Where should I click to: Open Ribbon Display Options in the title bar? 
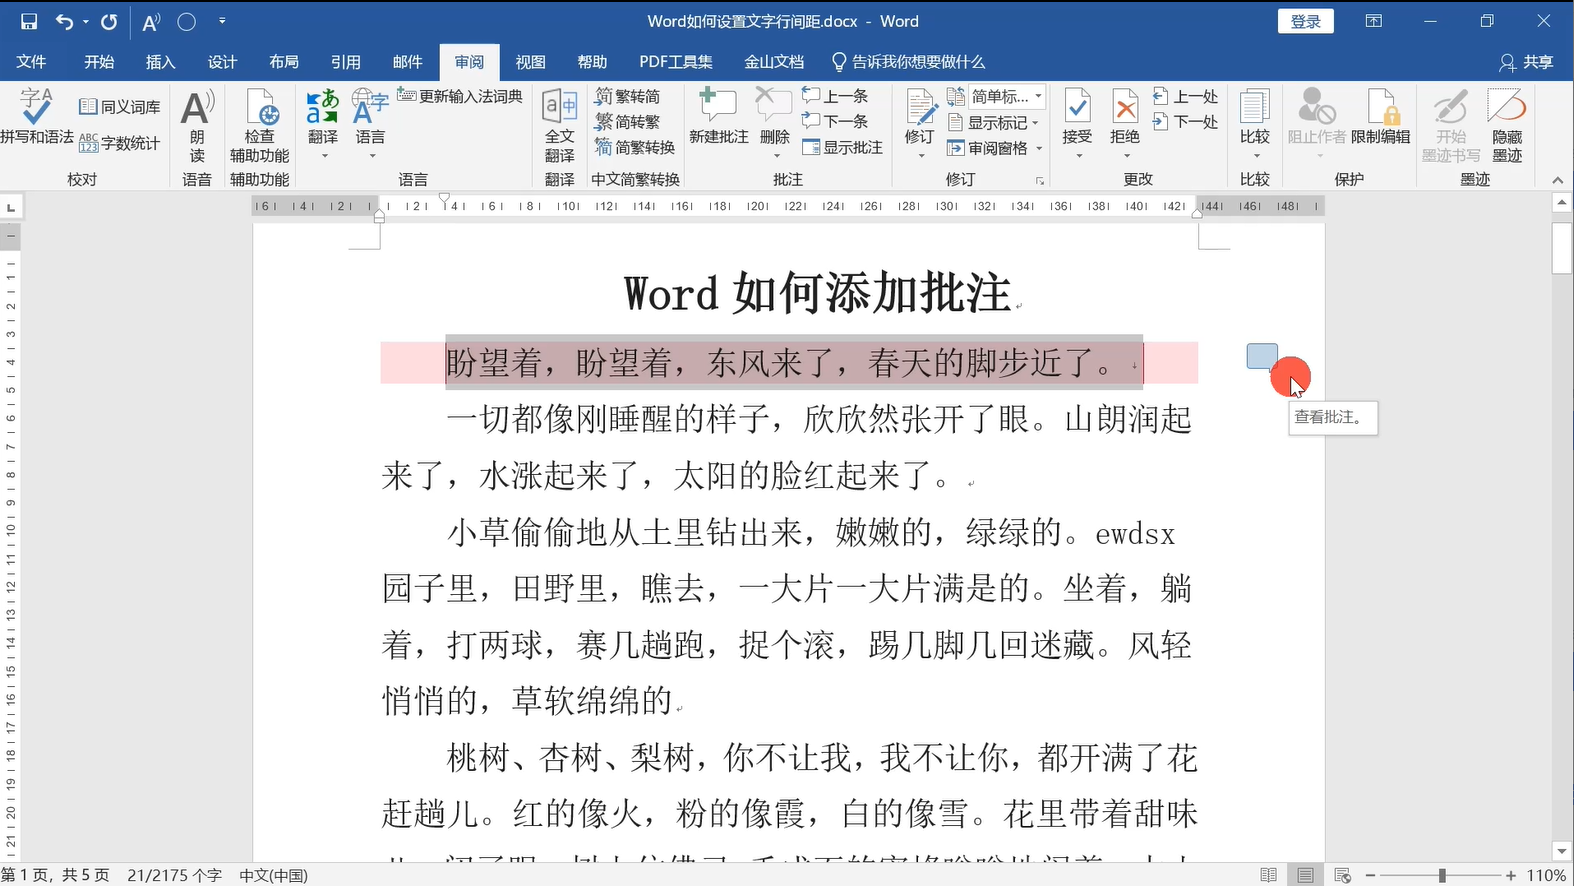coord(1375,21)
